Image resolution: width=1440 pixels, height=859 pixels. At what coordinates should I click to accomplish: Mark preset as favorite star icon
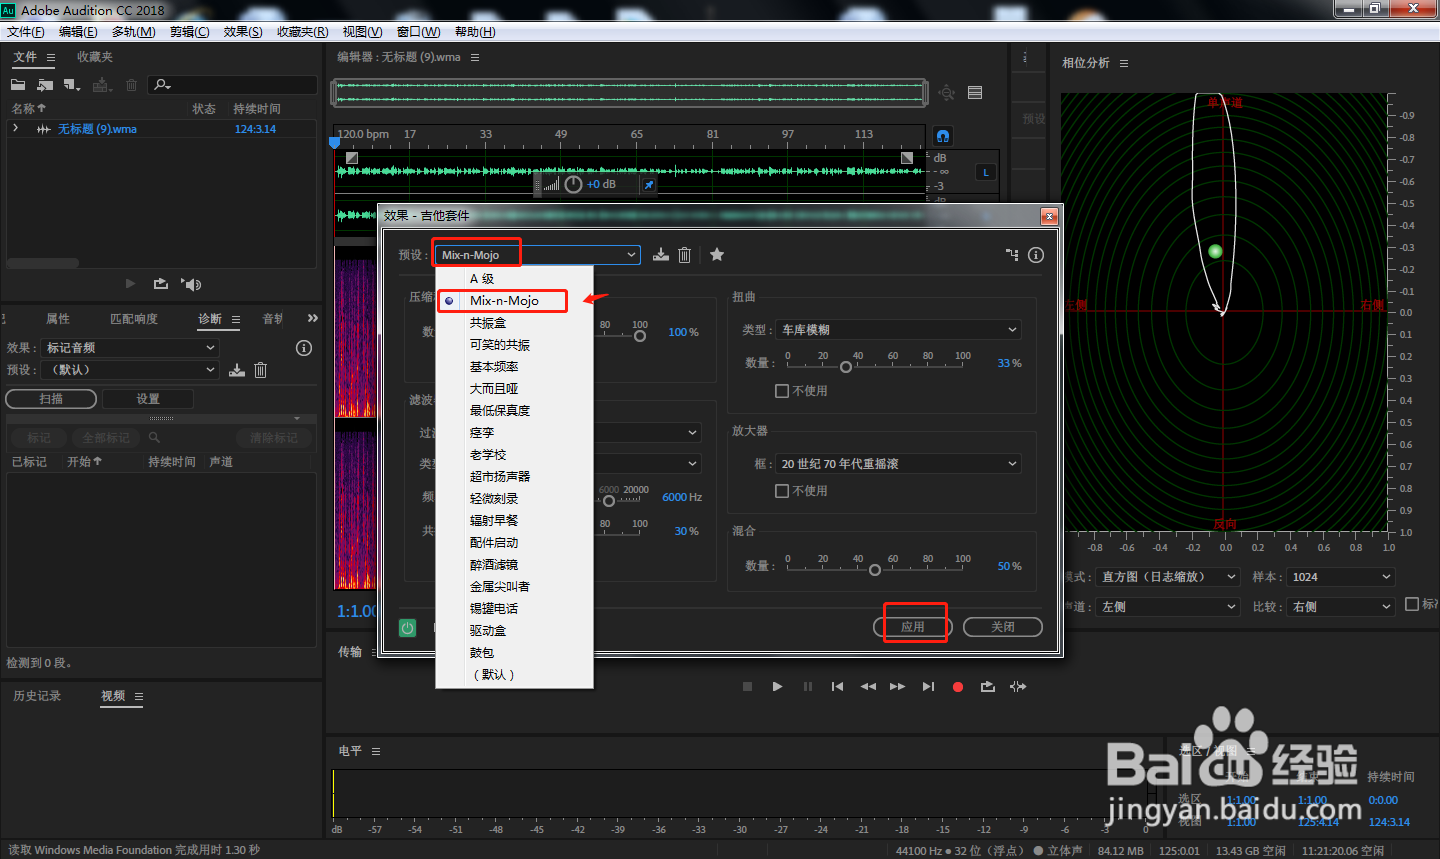coord(717,254)
